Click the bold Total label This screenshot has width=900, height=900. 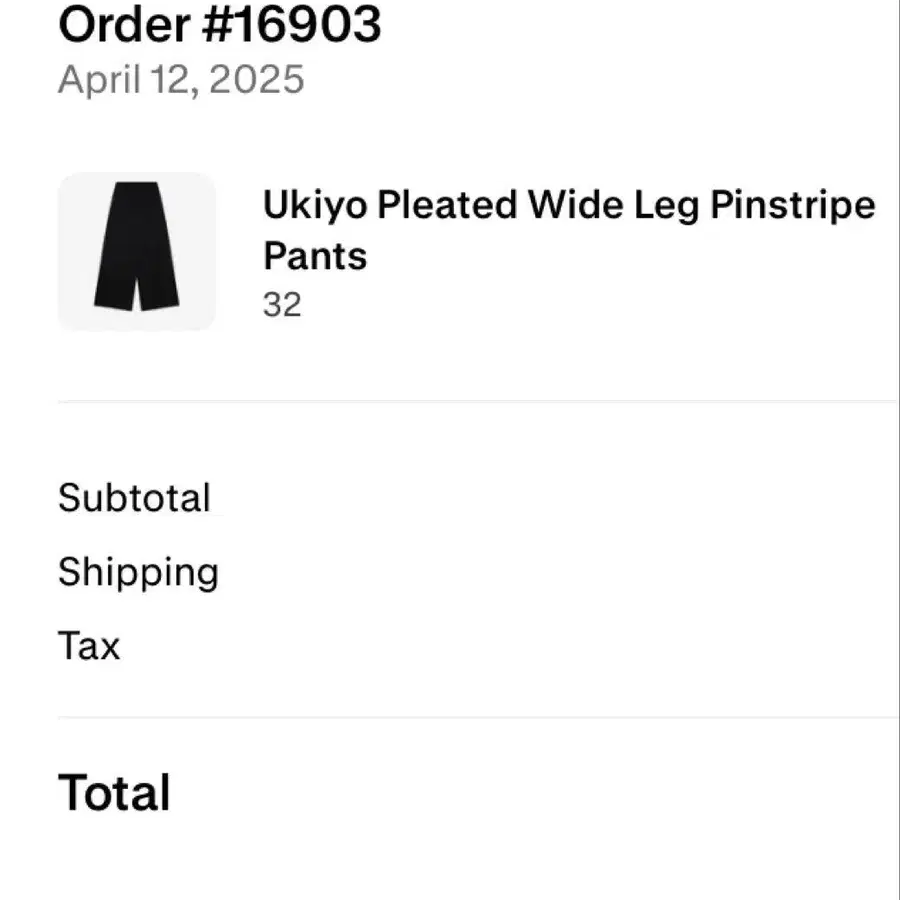(x=114, y=793)
